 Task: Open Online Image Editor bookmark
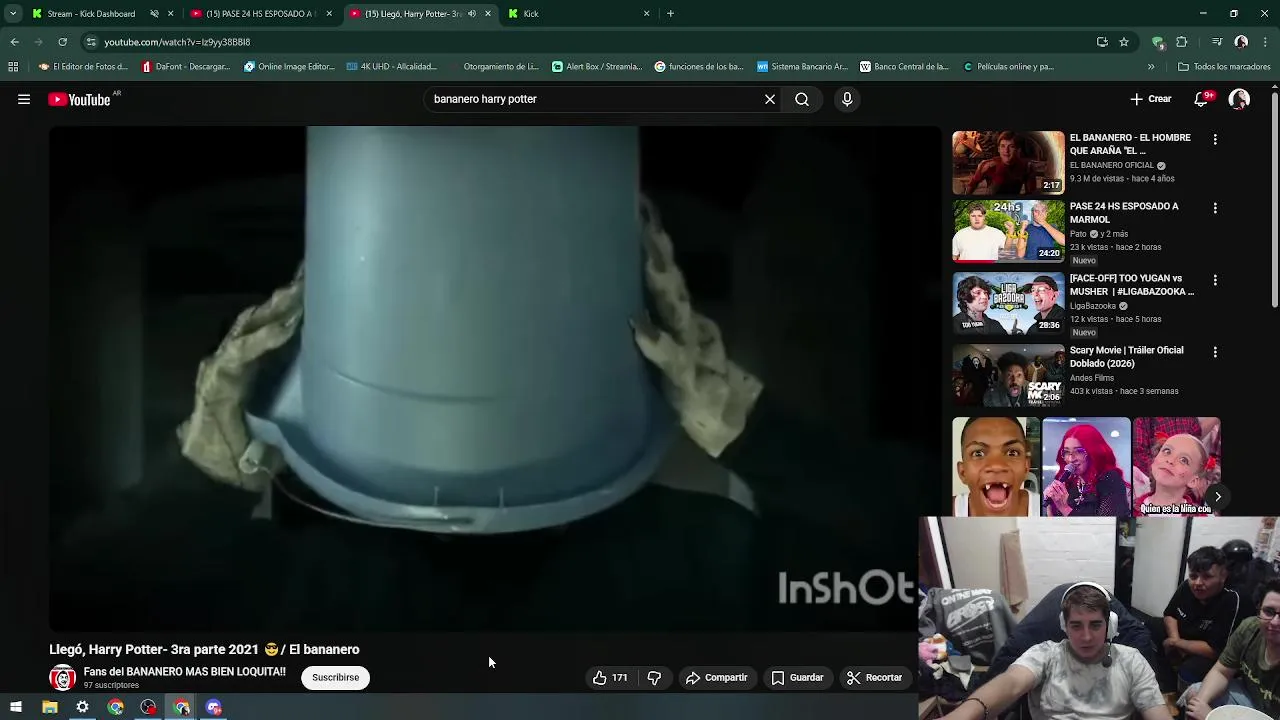pos(289,67)
